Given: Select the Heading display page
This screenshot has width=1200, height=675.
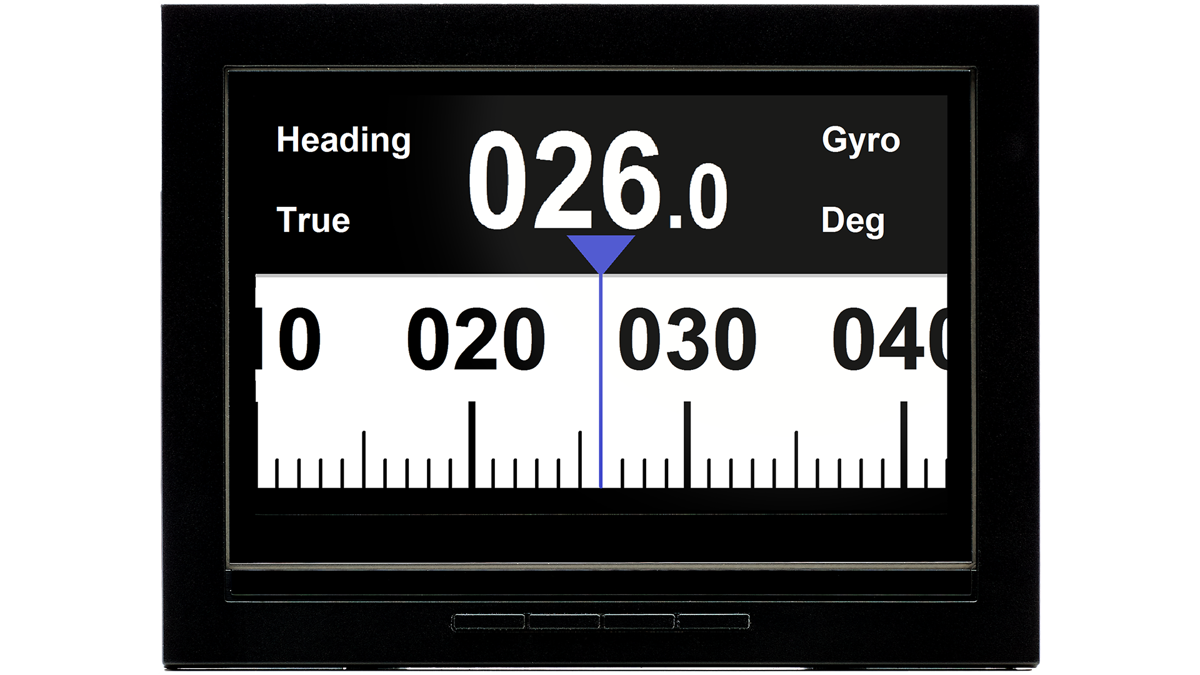Looking at the screenshot, I should coord(344,141).
